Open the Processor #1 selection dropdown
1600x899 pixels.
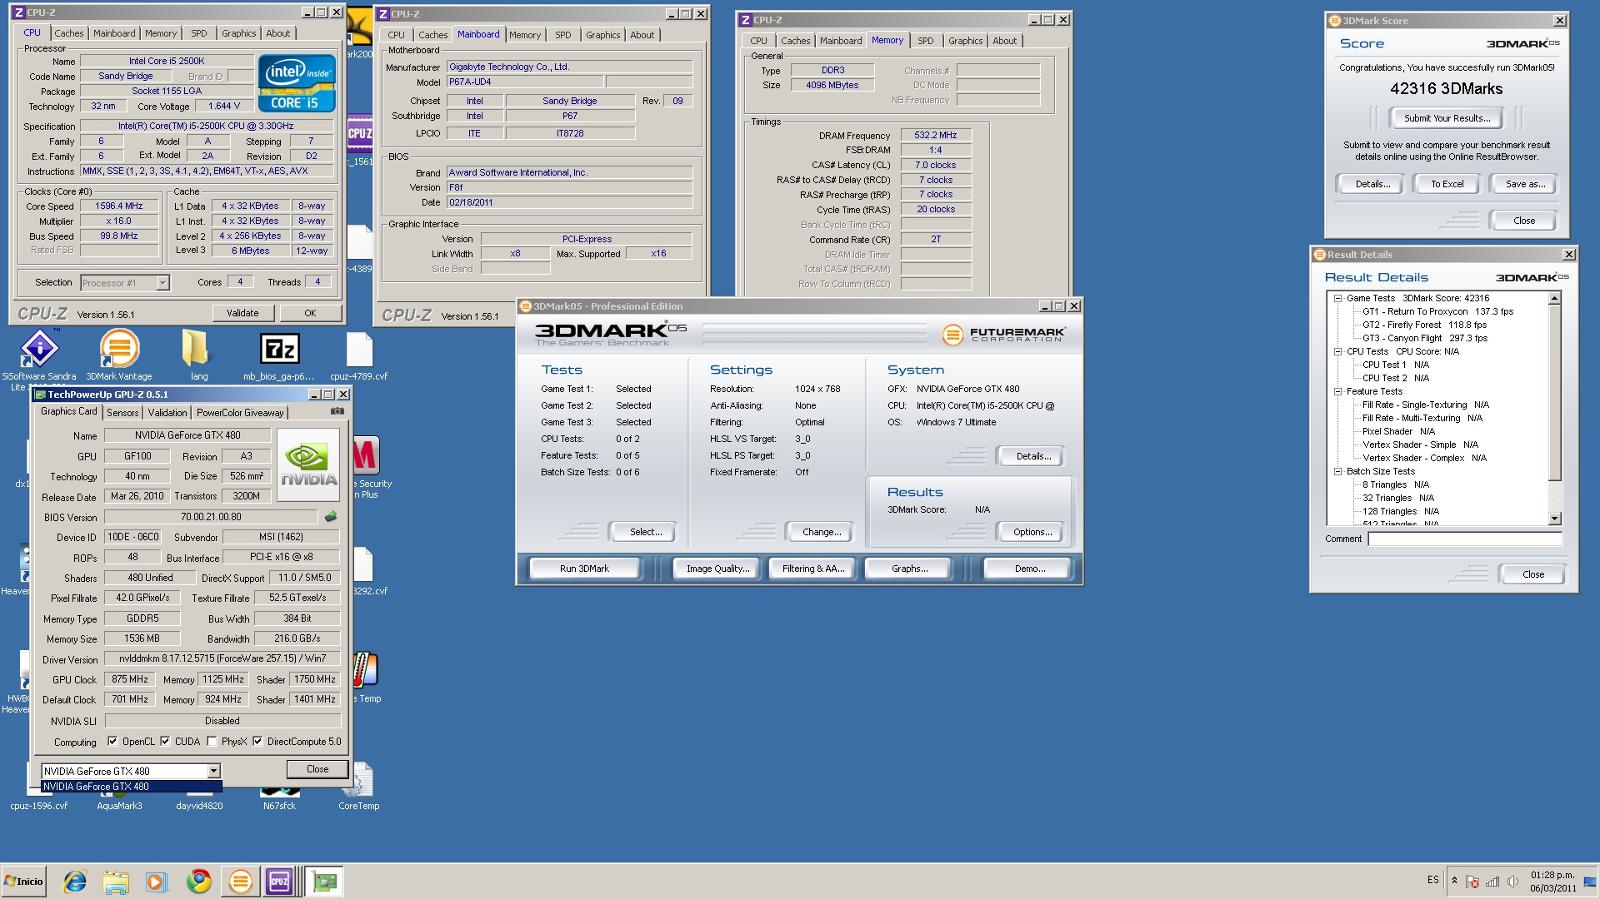coord(162,283)
